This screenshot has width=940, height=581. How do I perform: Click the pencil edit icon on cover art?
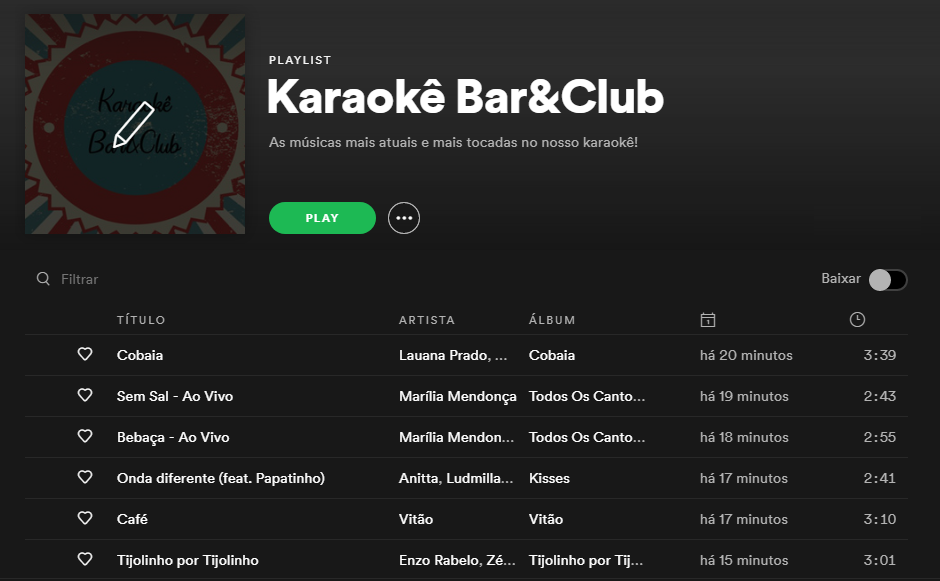(x=134, y=125)
